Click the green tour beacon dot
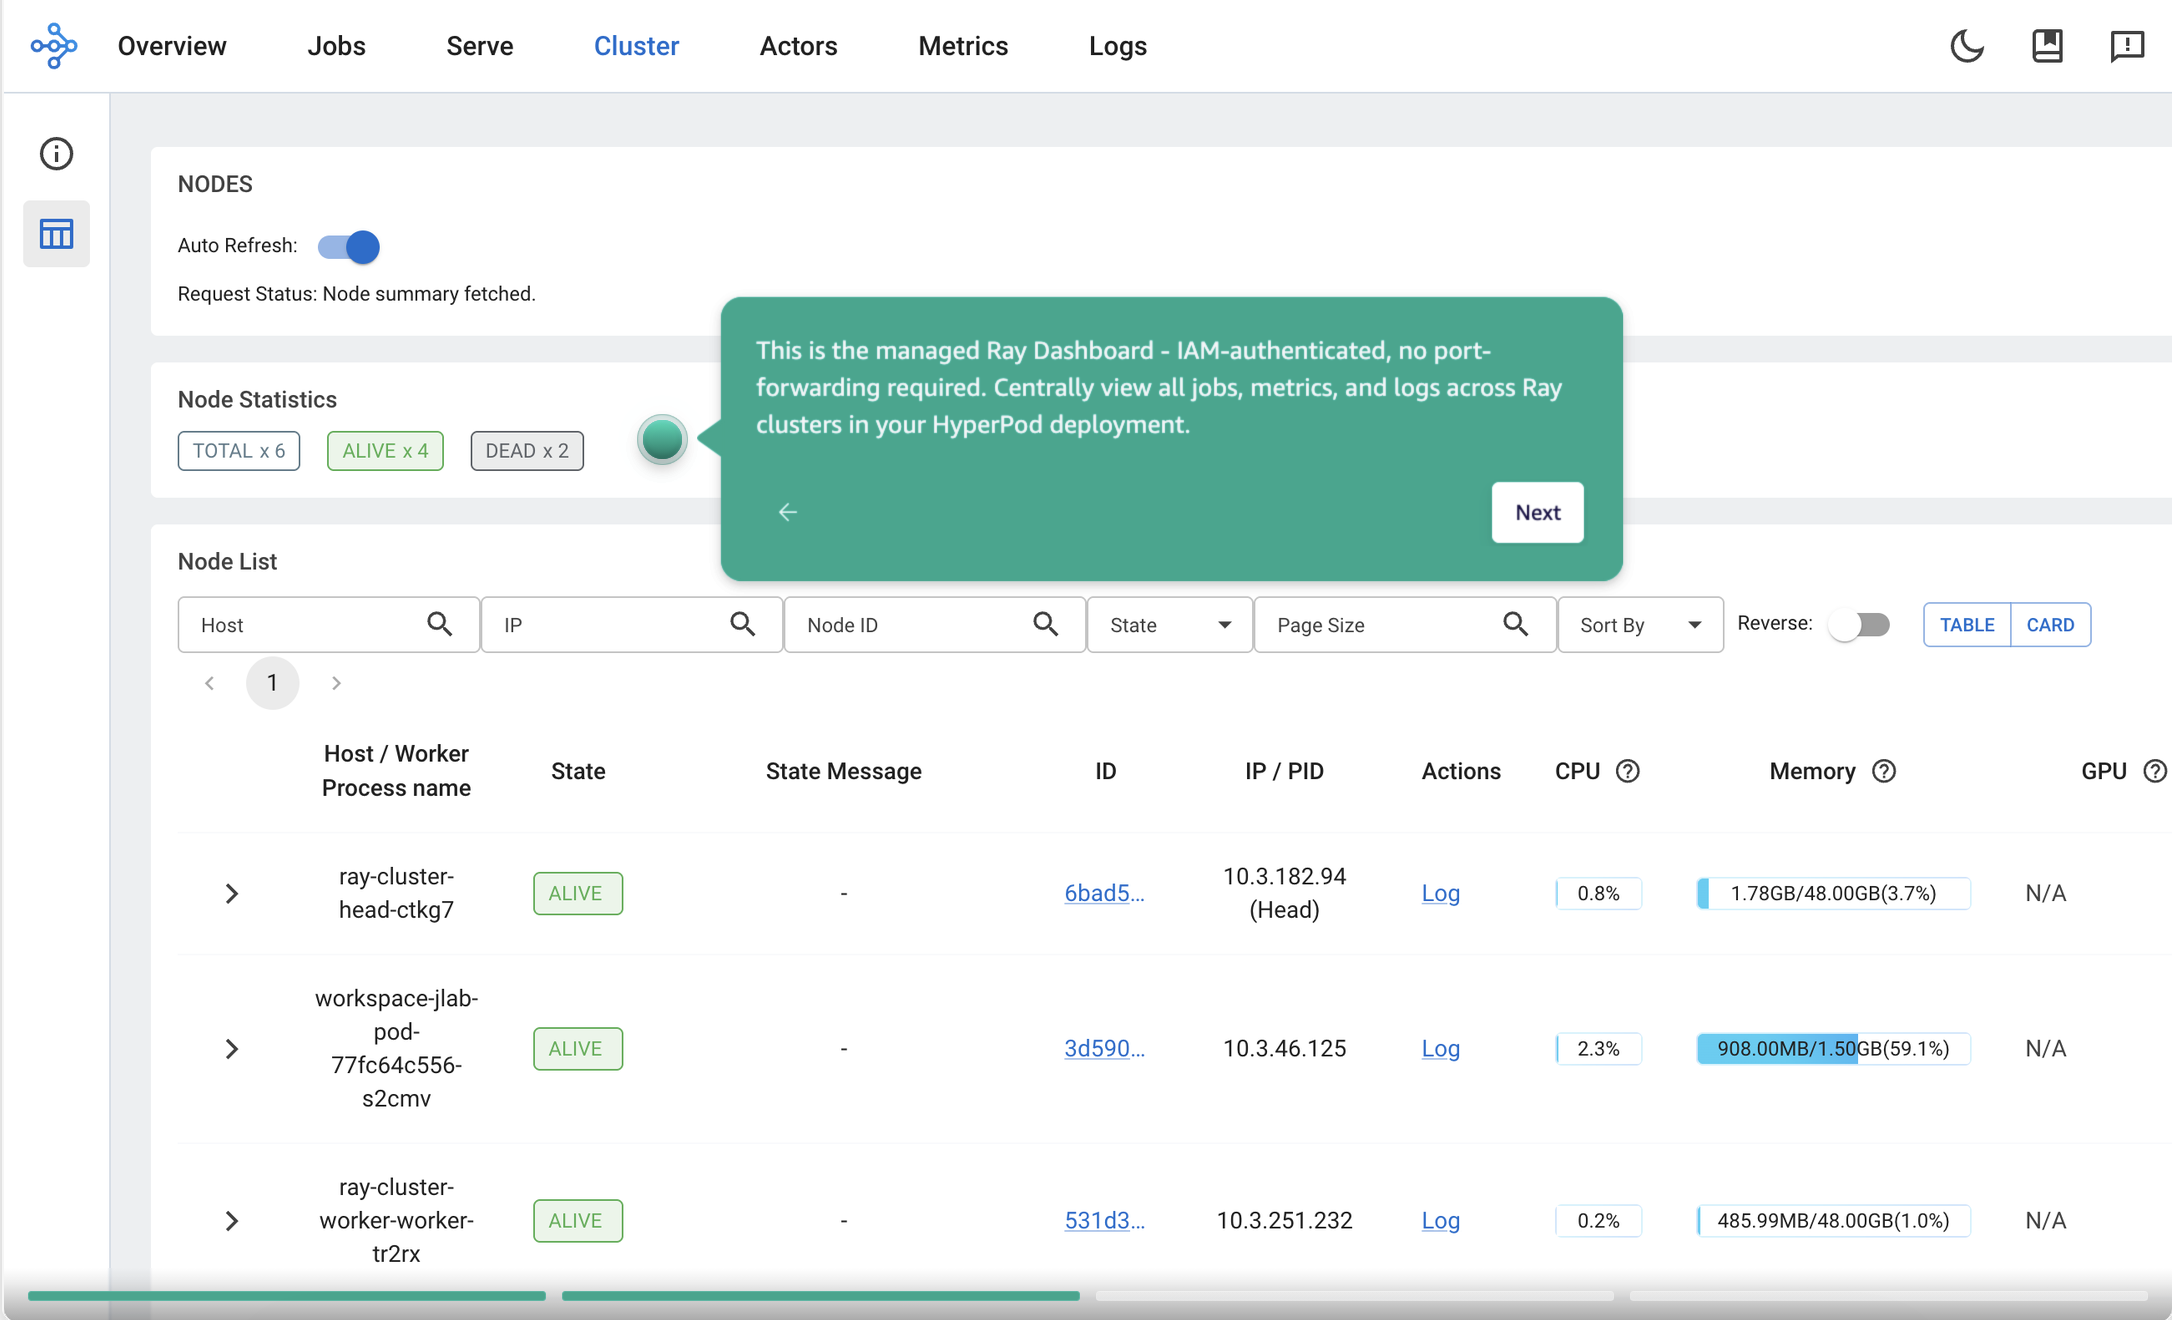The image size is (2172, 1320). (662, 439)
